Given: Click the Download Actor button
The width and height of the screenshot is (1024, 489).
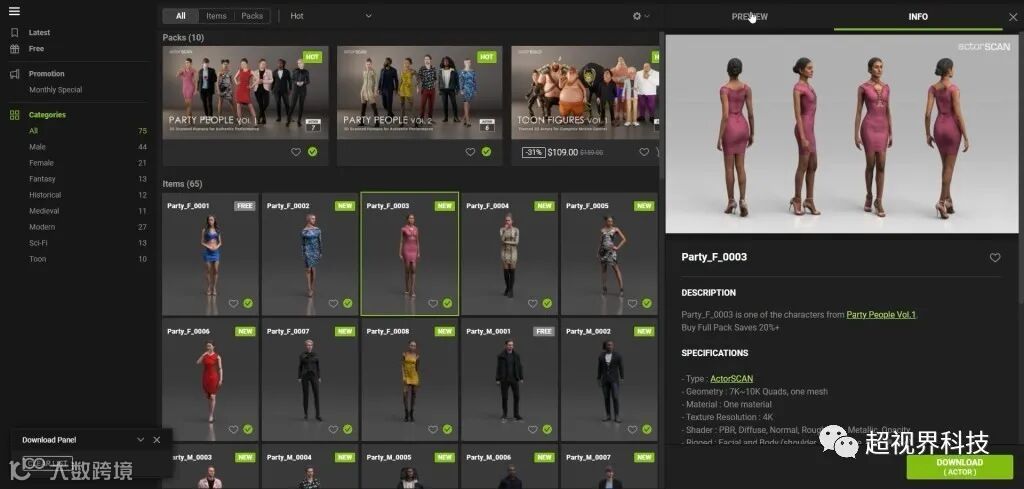Looking at the screenshot, I should pyautogui.click(x=959, y=467).
